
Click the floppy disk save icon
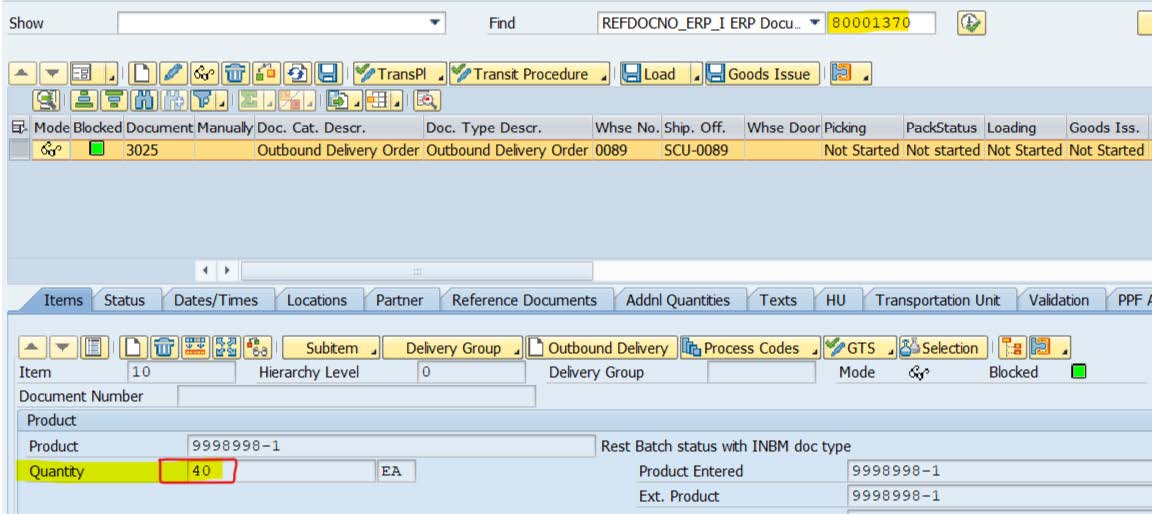point(327,74)
